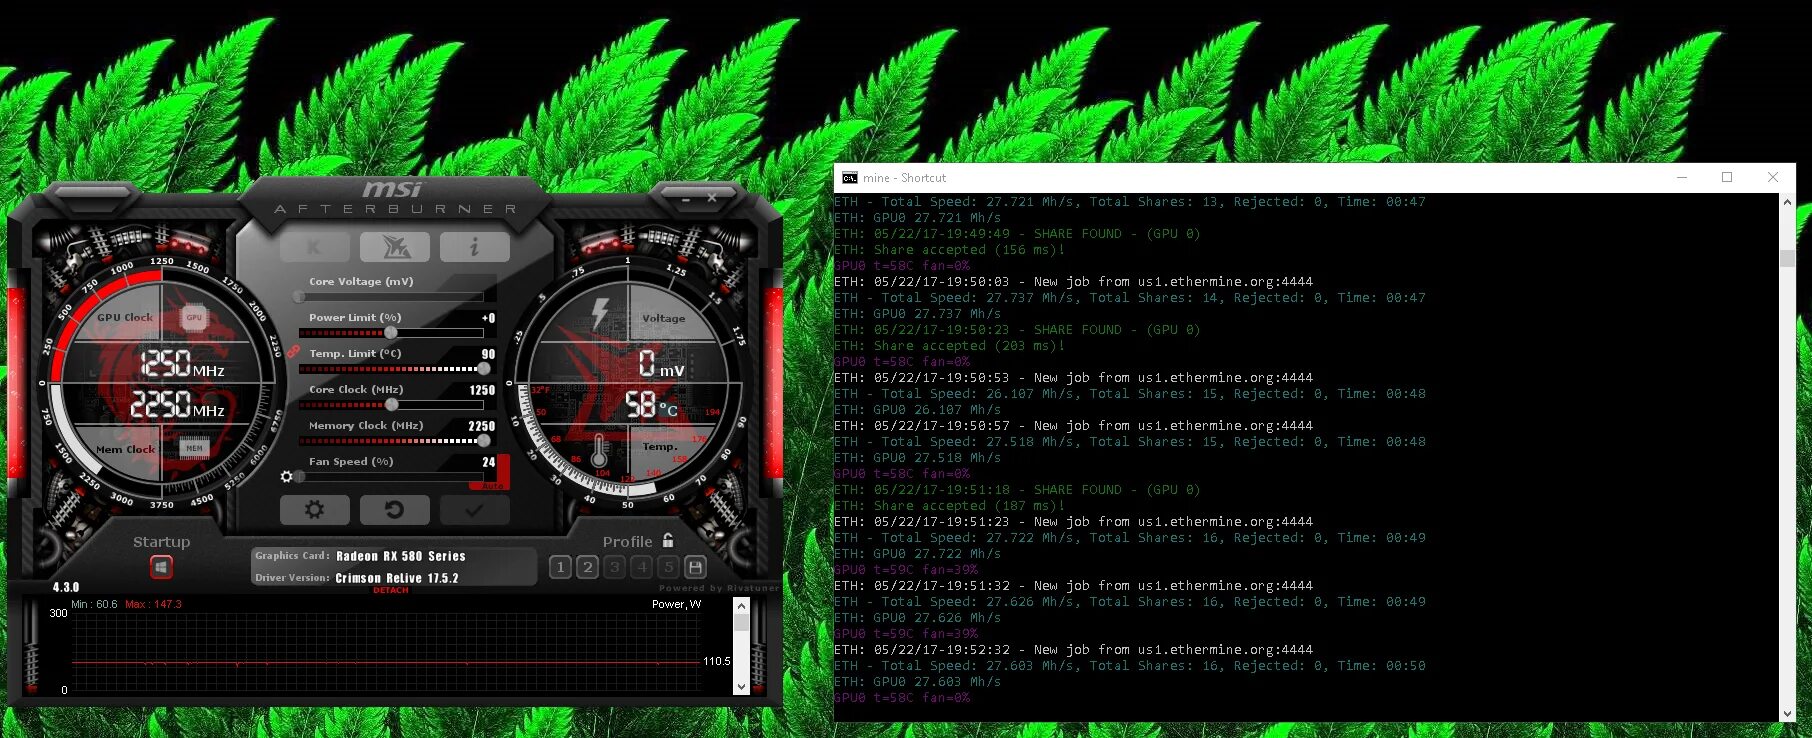
Task: Click the Temp. Limit slider handle
Action: 484,369
